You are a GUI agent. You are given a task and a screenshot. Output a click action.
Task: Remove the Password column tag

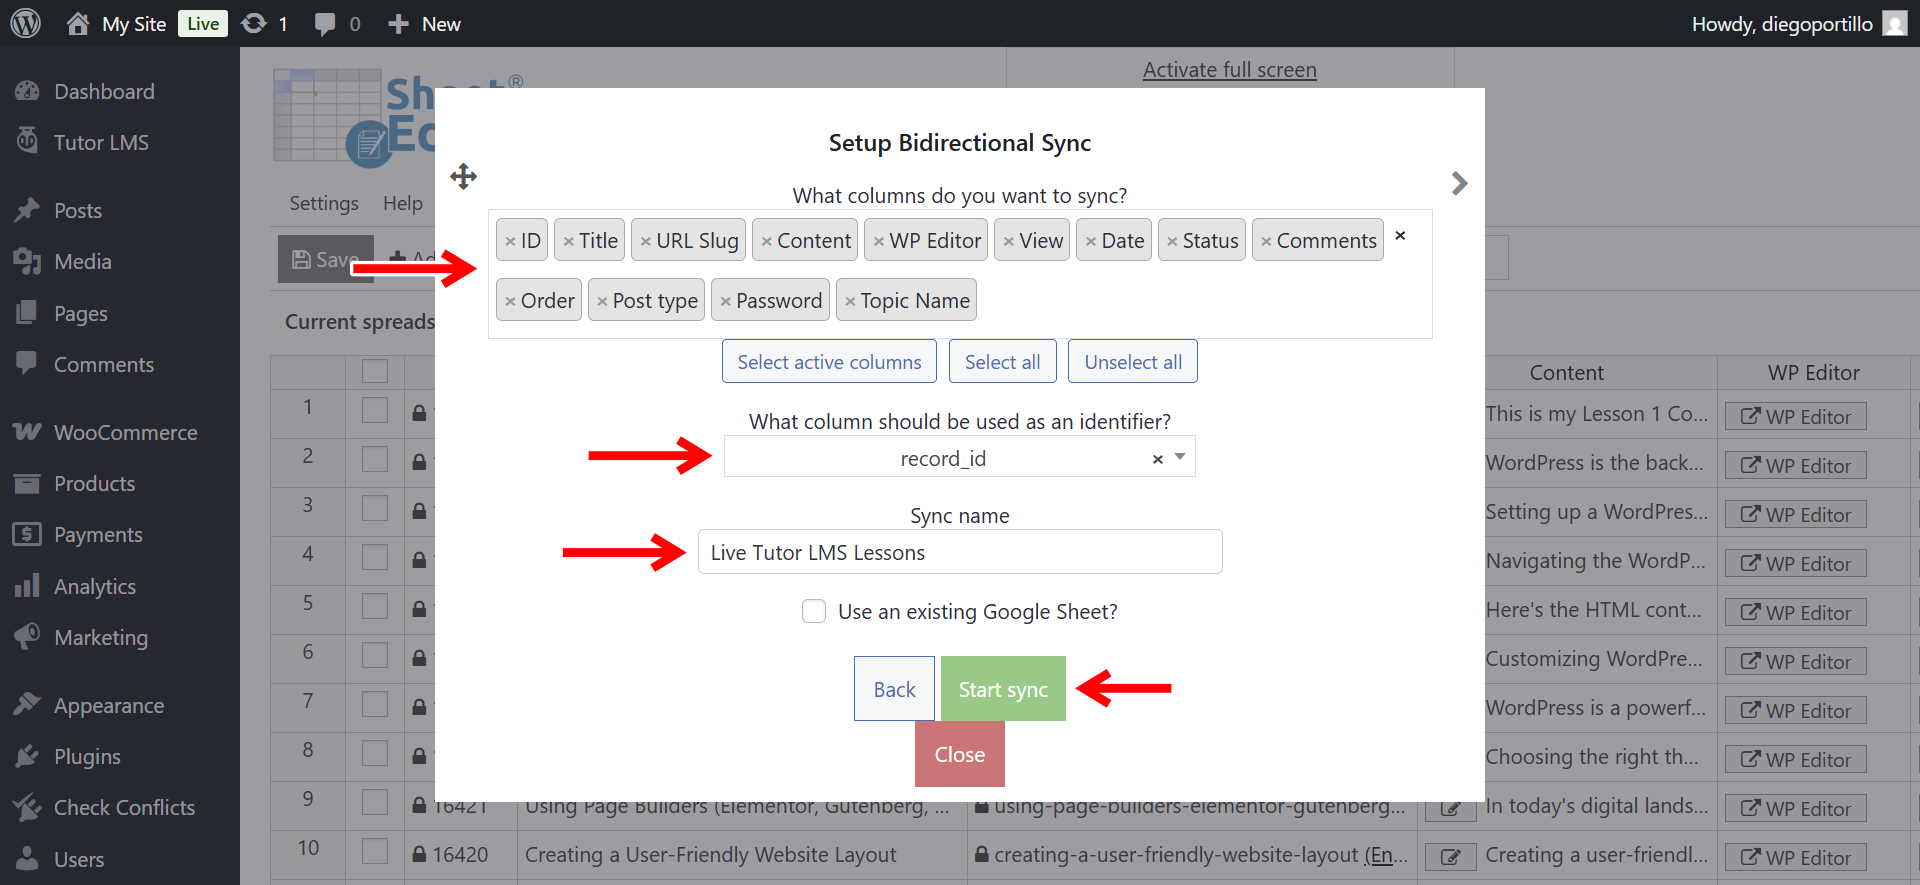[x=726, y=302]
